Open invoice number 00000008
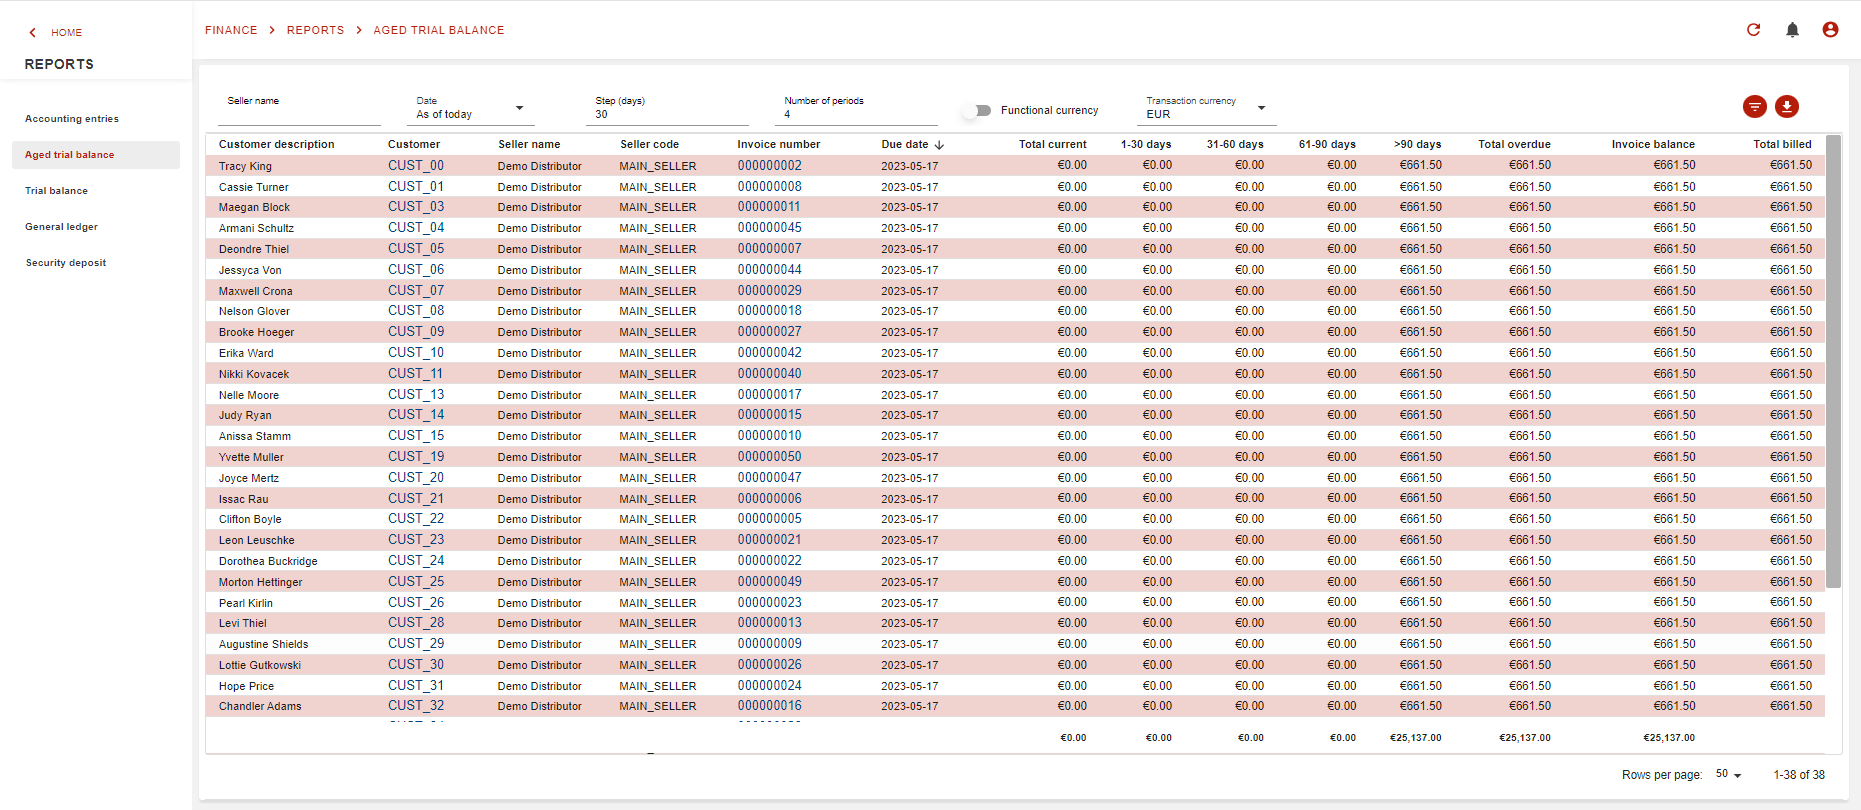1861x810 pixels. 769,187
